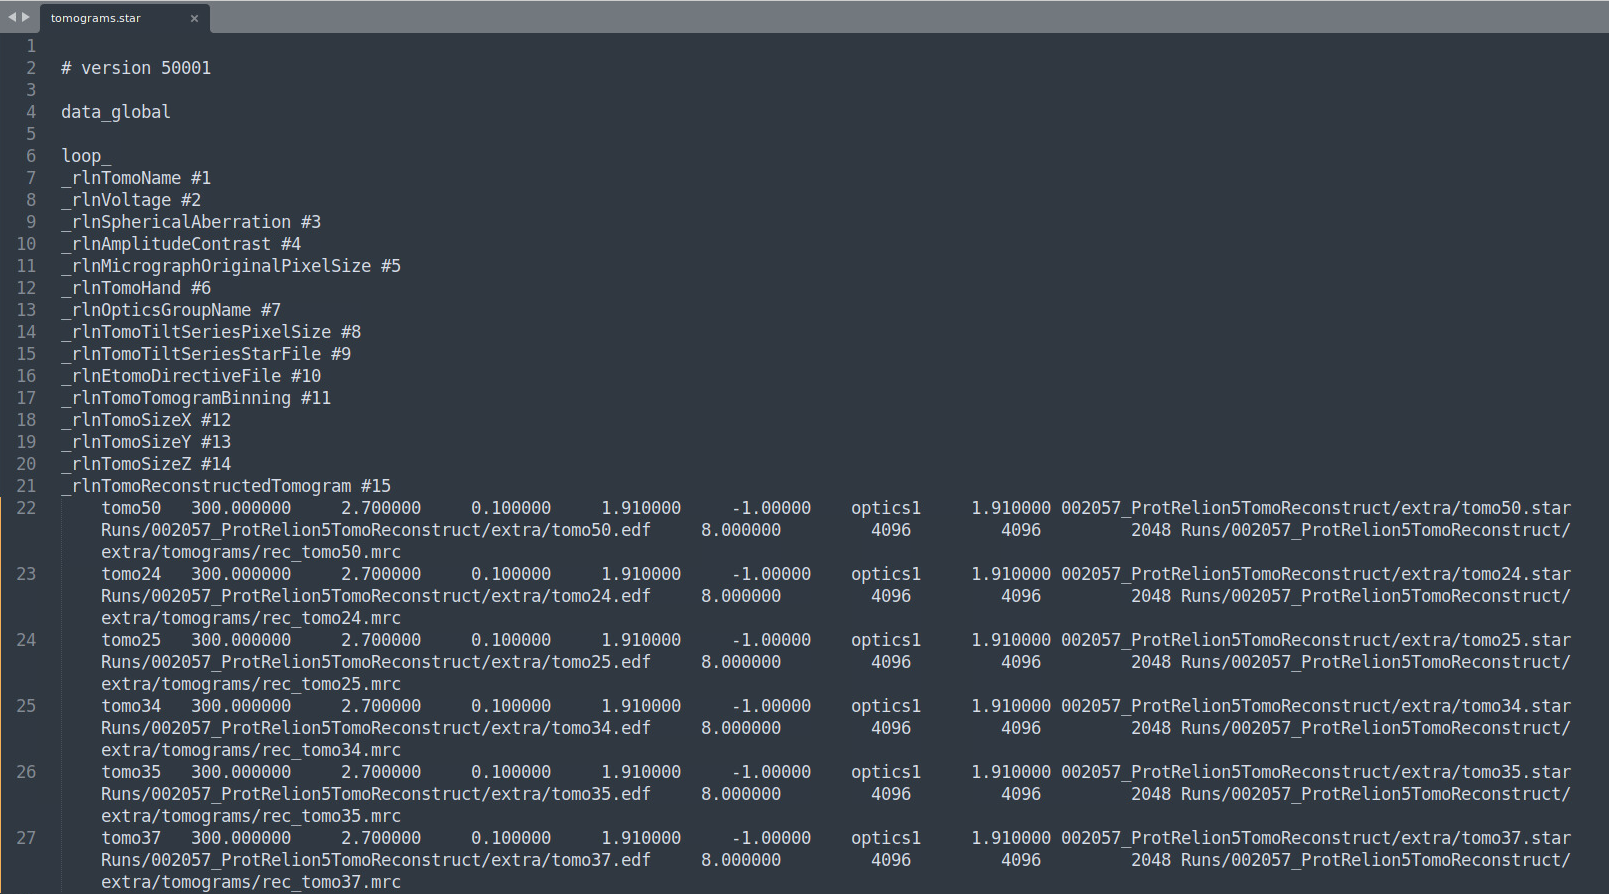Click 'extra/tomograms/rec_tomo37.mrc' path
The image size is (1609, 894).
pyautogui.click(x=251, y=882)
